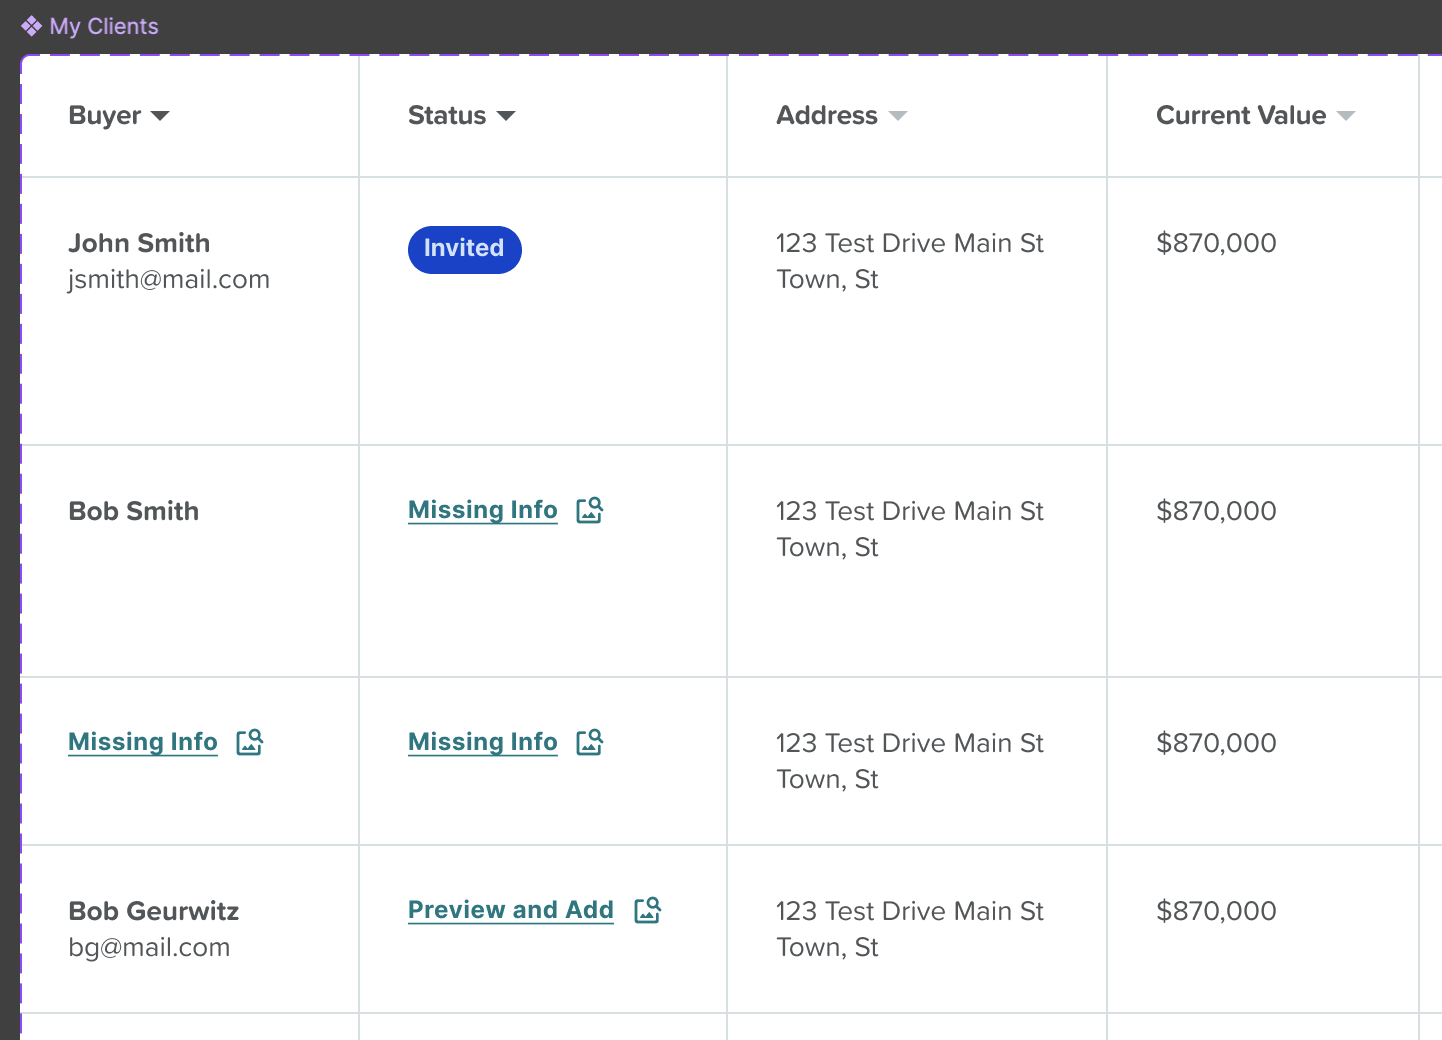Click the Invited status badge
The width and height of the screenshot is (1442, 1040).
[465, 249]
